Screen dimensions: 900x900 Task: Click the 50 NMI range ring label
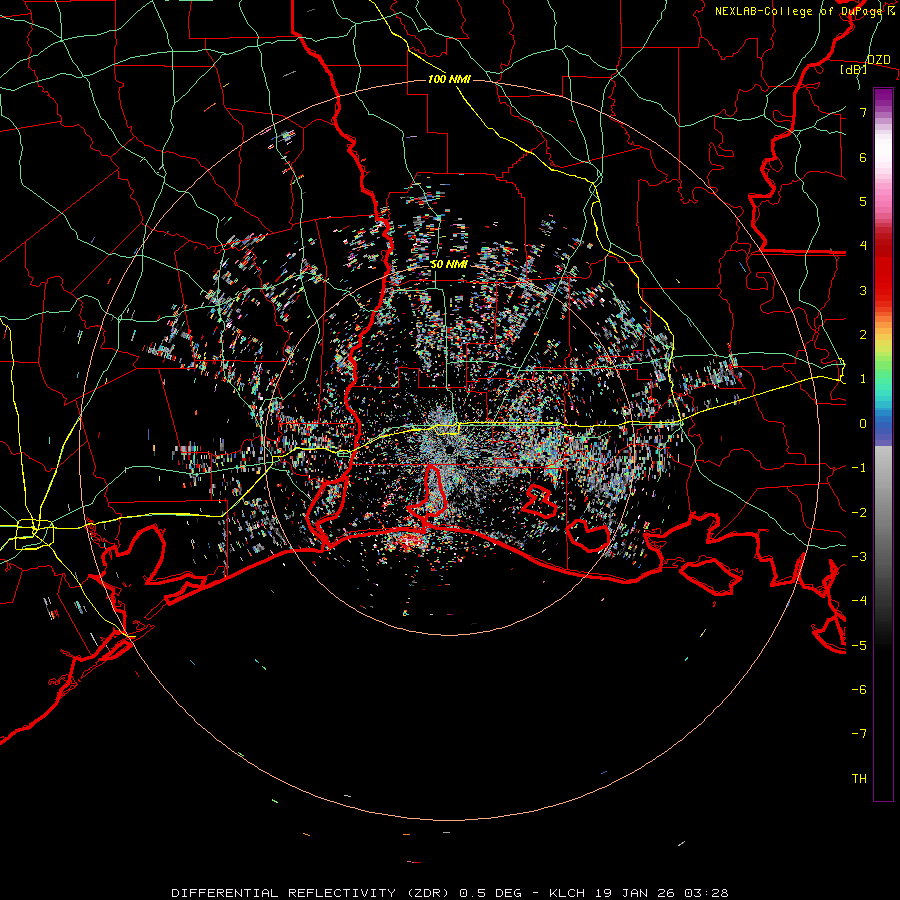point(448,264)
